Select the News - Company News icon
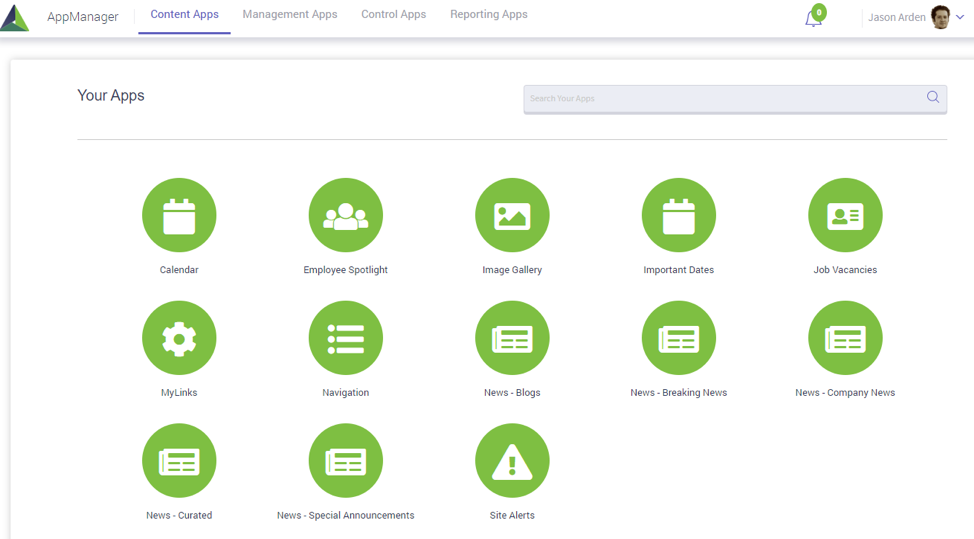974x539 pixels. (x=845, y=338)
